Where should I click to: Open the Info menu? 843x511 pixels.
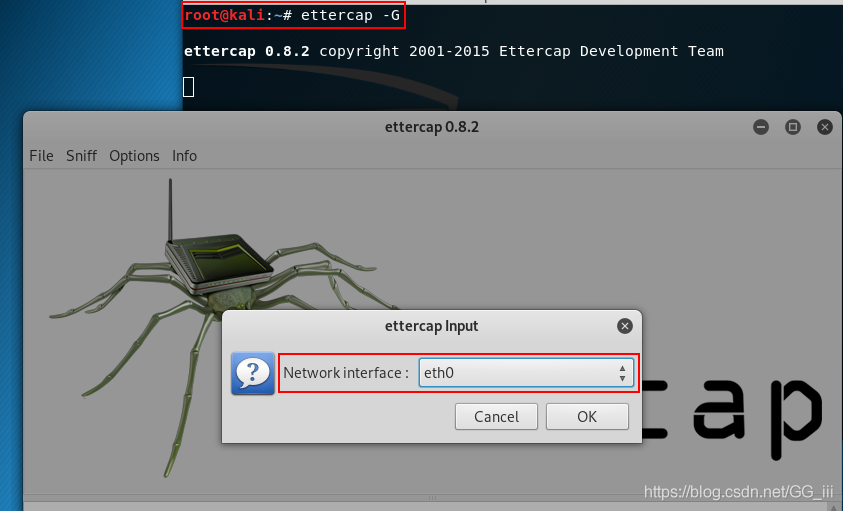click(184, 156)
